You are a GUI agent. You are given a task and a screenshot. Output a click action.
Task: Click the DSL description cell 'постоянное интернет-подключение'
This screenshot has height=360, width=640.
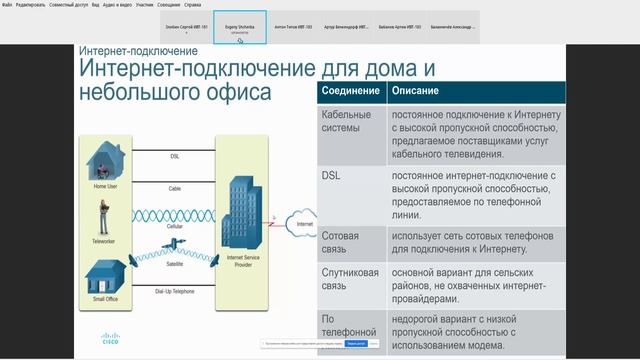coord(476,196)
